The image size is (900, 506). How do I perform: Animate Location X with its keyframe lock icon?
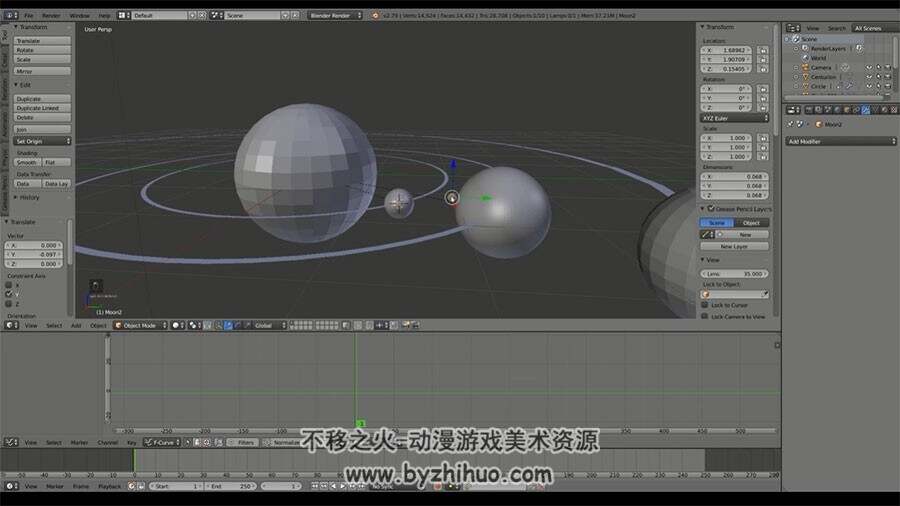763,50
